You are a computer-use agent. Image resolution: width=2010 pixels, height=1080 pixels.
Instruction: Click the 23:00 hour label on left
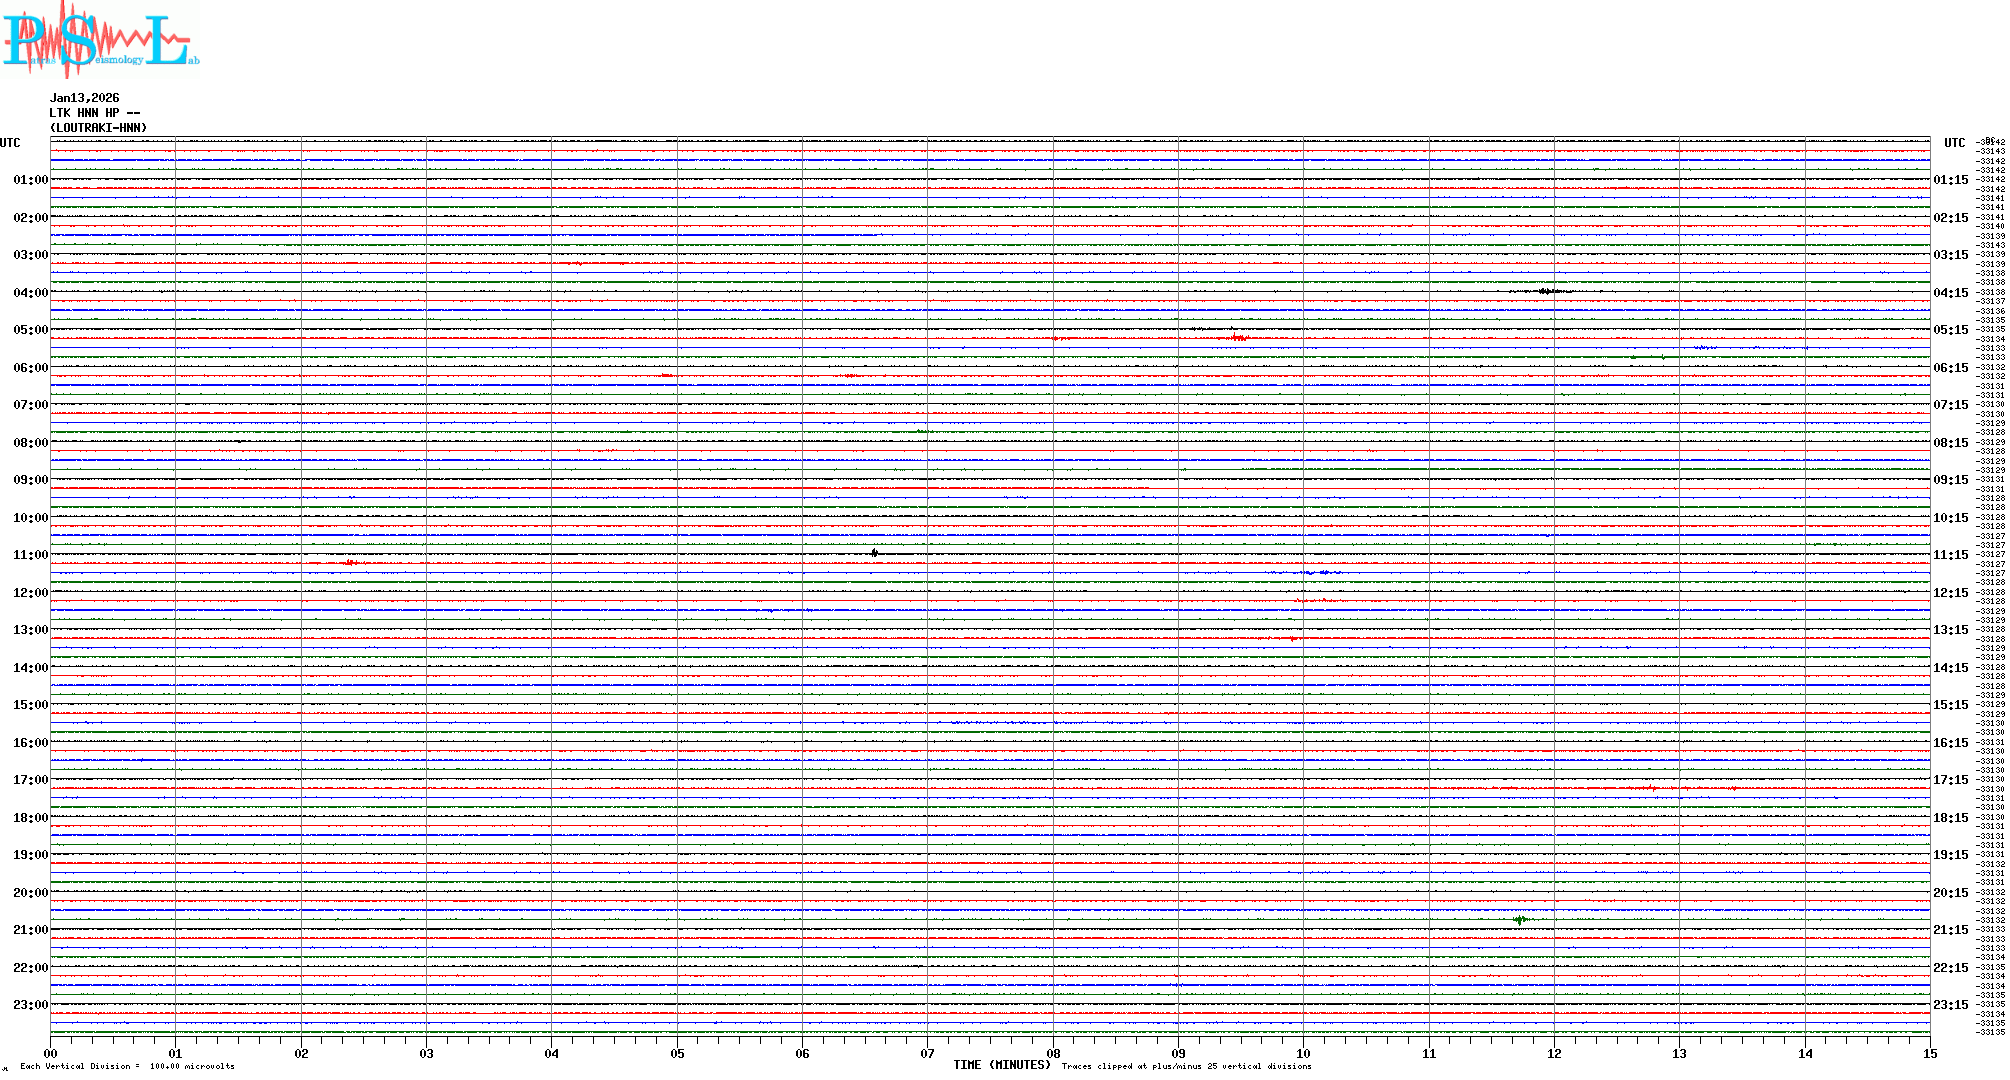coord(30,1005)
